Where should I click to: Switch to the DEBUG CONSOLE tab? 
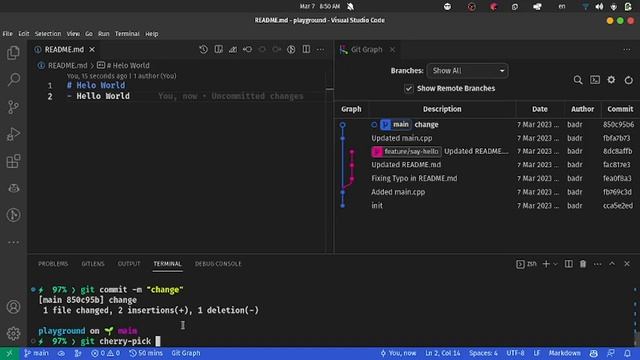218,264
